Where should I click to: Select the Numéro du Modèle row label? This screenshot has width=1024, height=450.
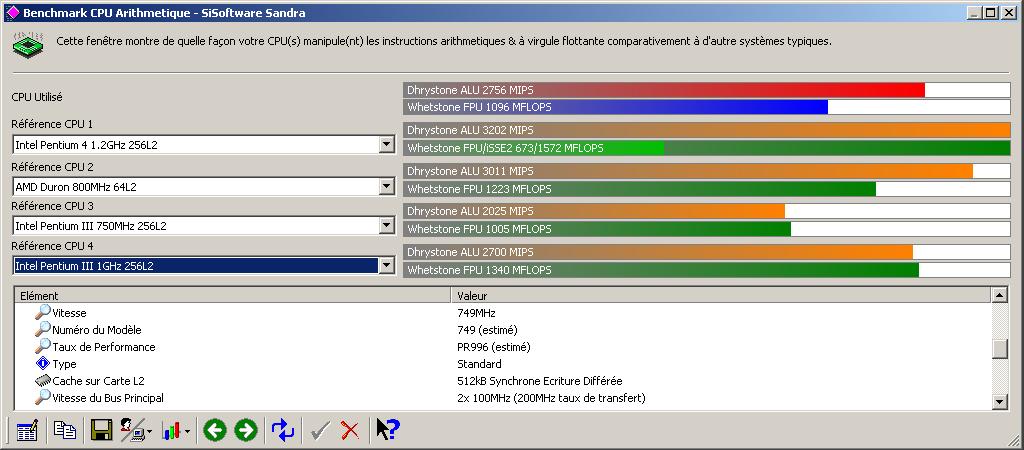tap(97, 330)
